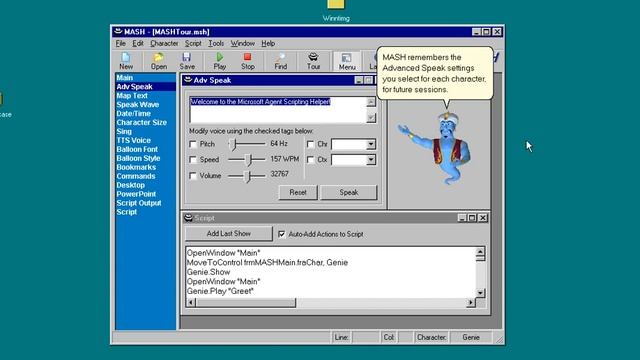This screenshot has width=640, height=360.
Task: Click the Speed slider handle
Action: 249,160
